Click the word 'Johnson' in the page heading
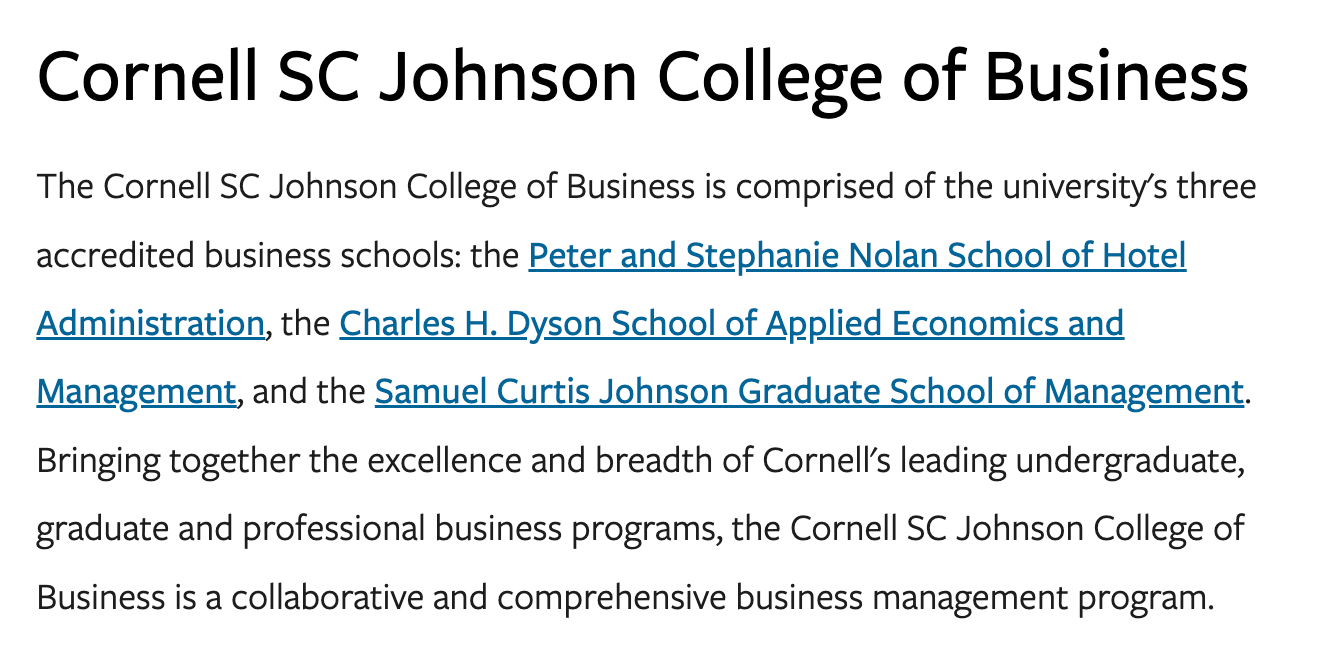Screen dimensions: 1328x648 510,77
